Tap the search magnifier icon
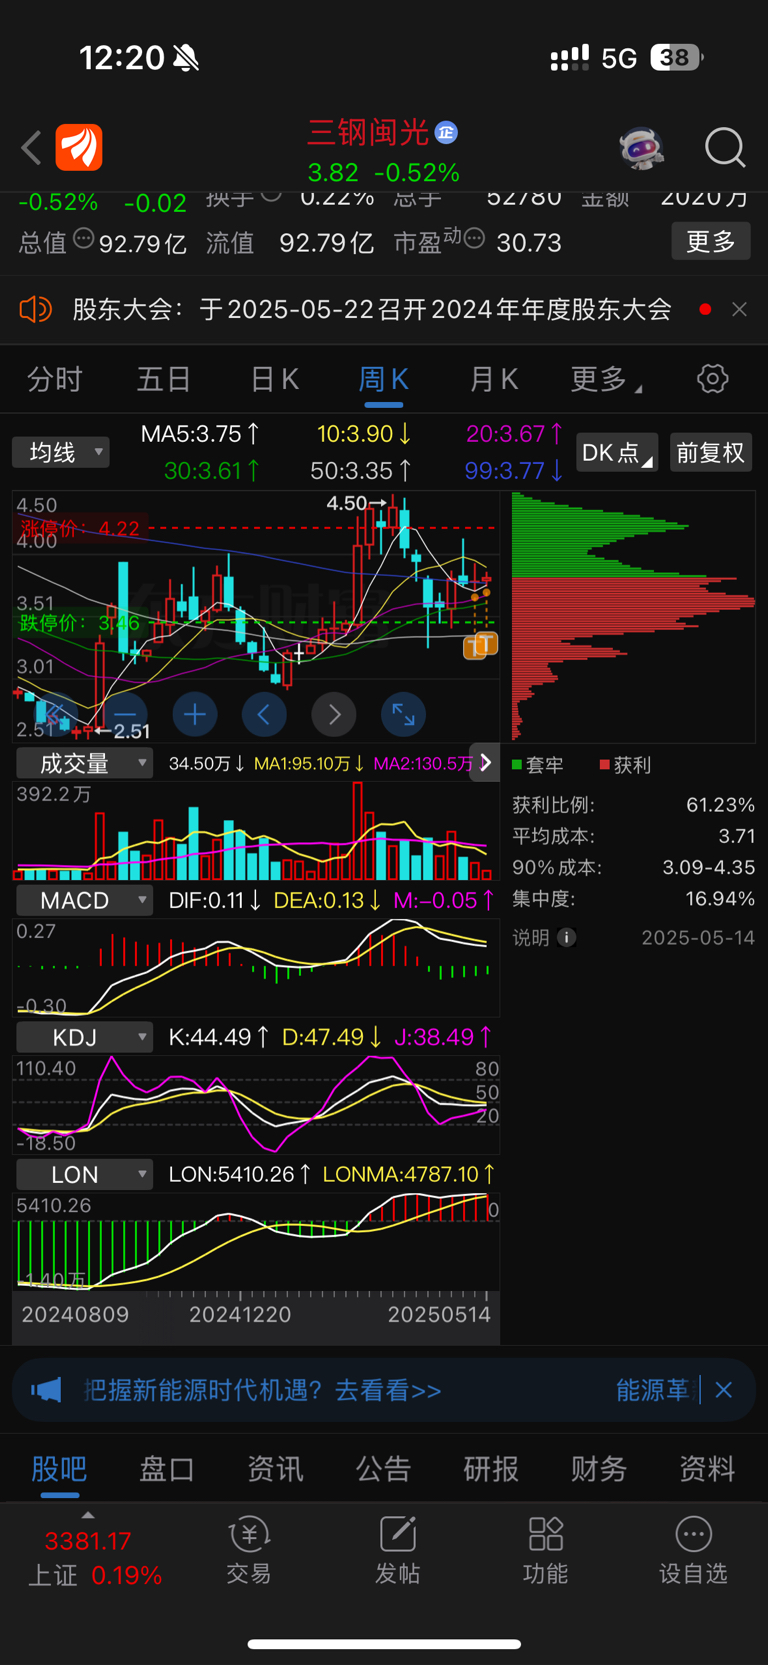This screenshot has width=769, height=1665. [725, 148]
